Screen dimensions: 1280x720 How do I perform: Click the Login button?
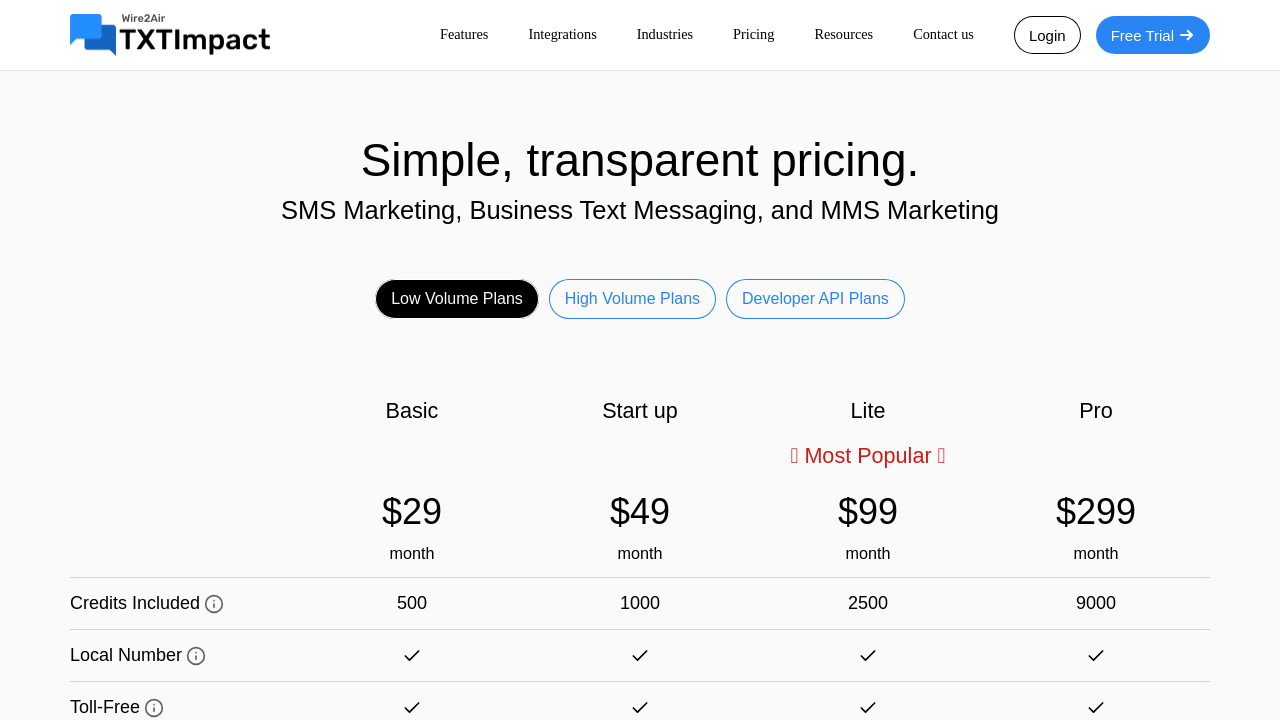tap(1047, 35)
